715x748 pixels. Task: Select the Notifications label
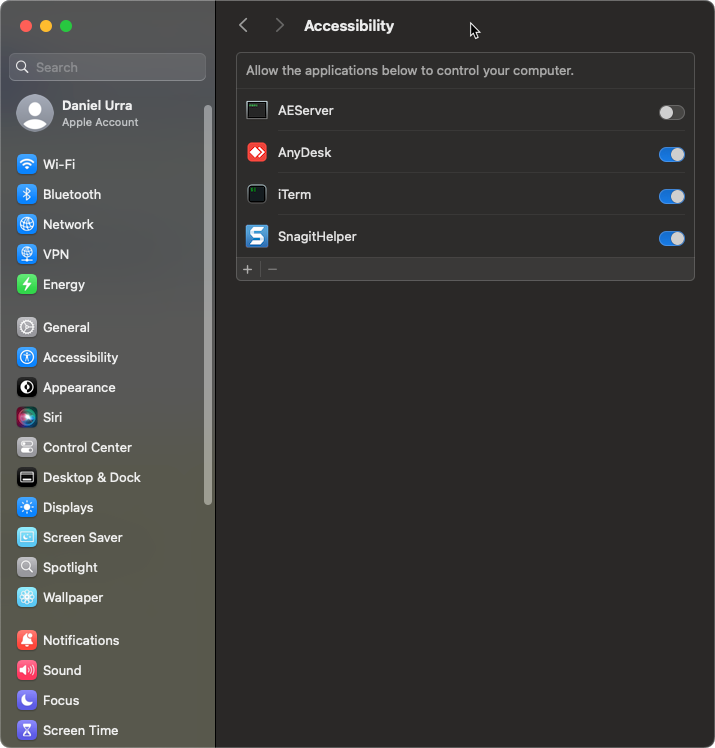click(81, 641)
